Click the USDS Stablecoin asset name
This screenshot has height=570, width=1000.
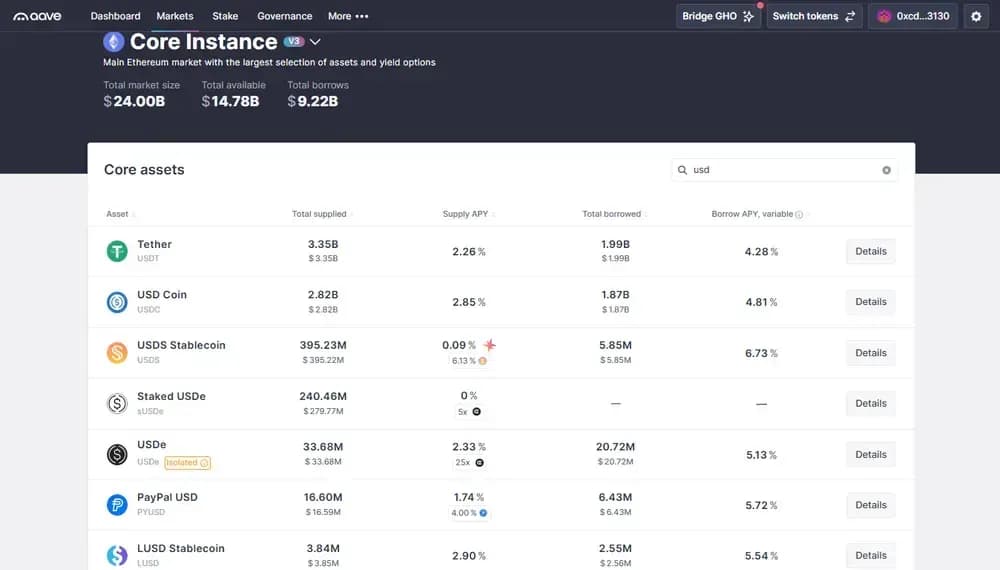[181, 345]
